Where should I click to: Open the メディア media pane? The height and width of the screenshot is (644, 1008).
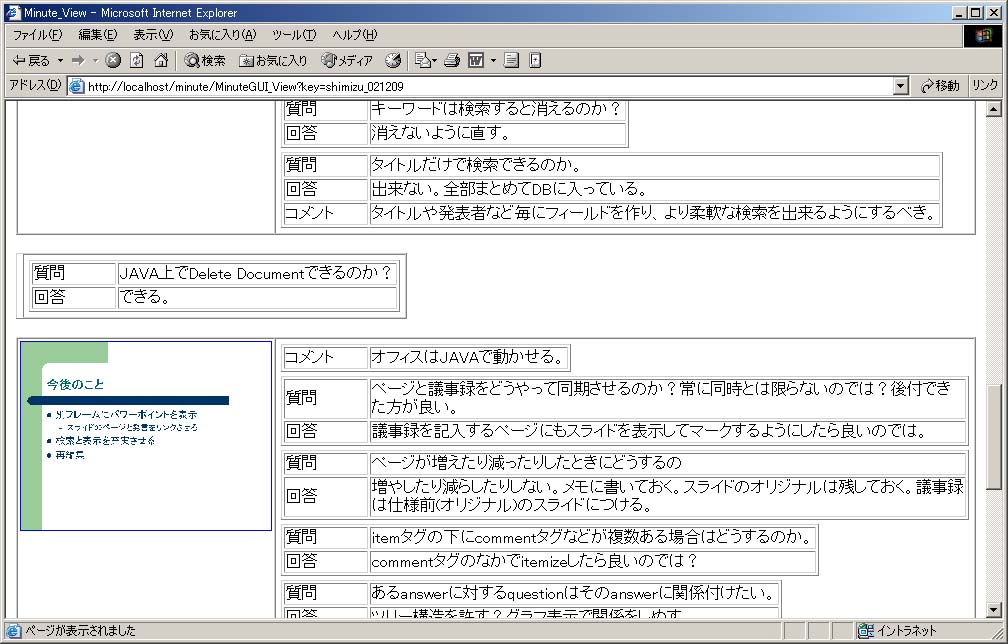(x=347, y=60)
